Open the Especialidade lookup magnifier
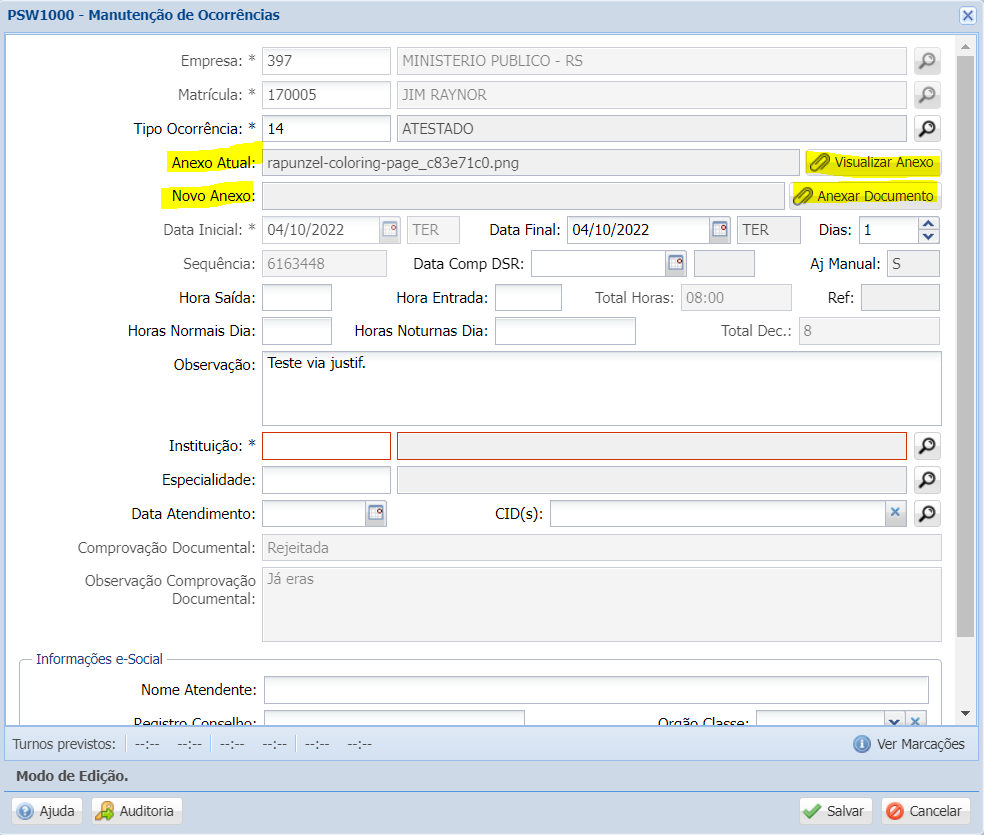 pos(926,480)
